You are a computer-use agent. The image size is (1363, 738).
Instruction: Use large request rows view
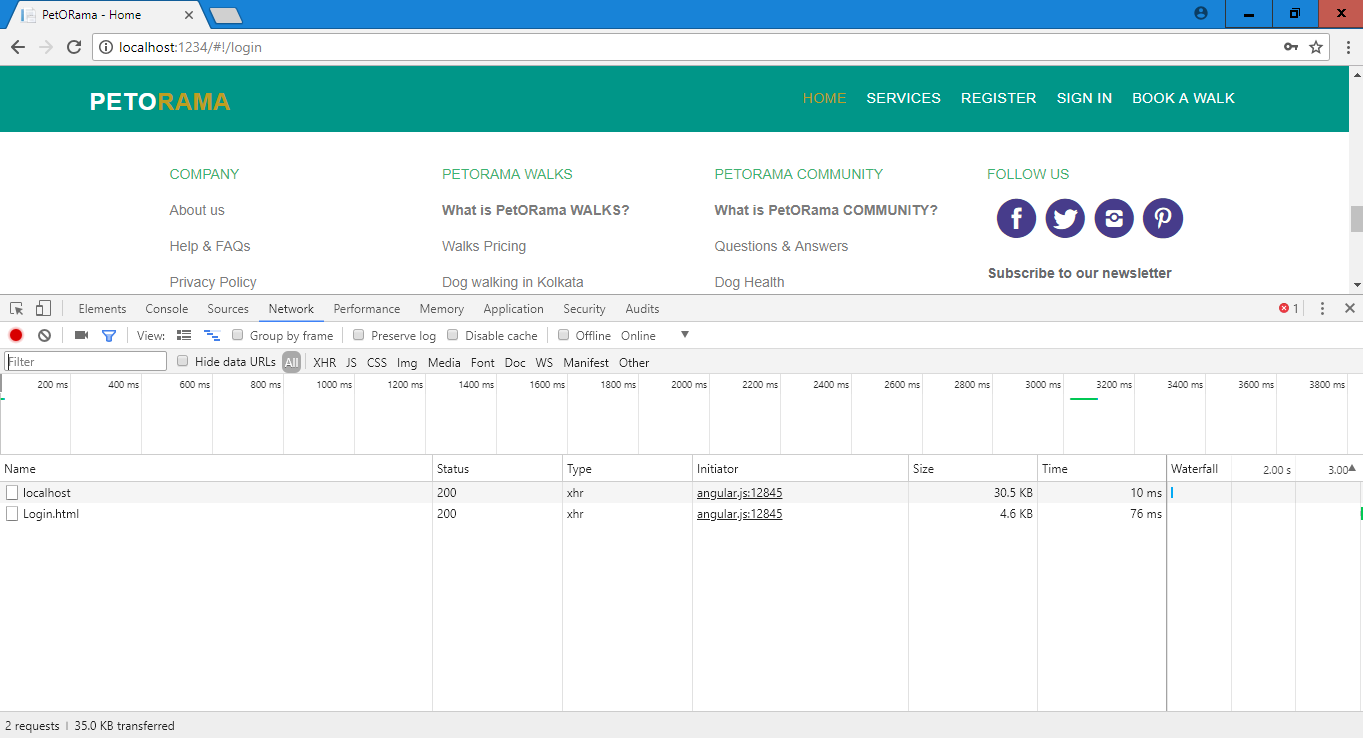[184, 335]
